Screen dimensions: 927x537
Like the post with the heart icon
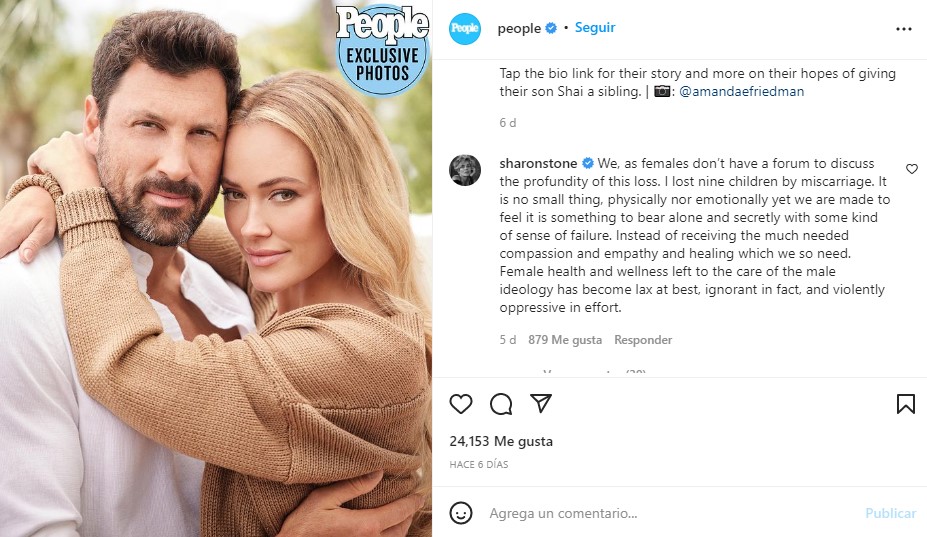click(460, 404)
